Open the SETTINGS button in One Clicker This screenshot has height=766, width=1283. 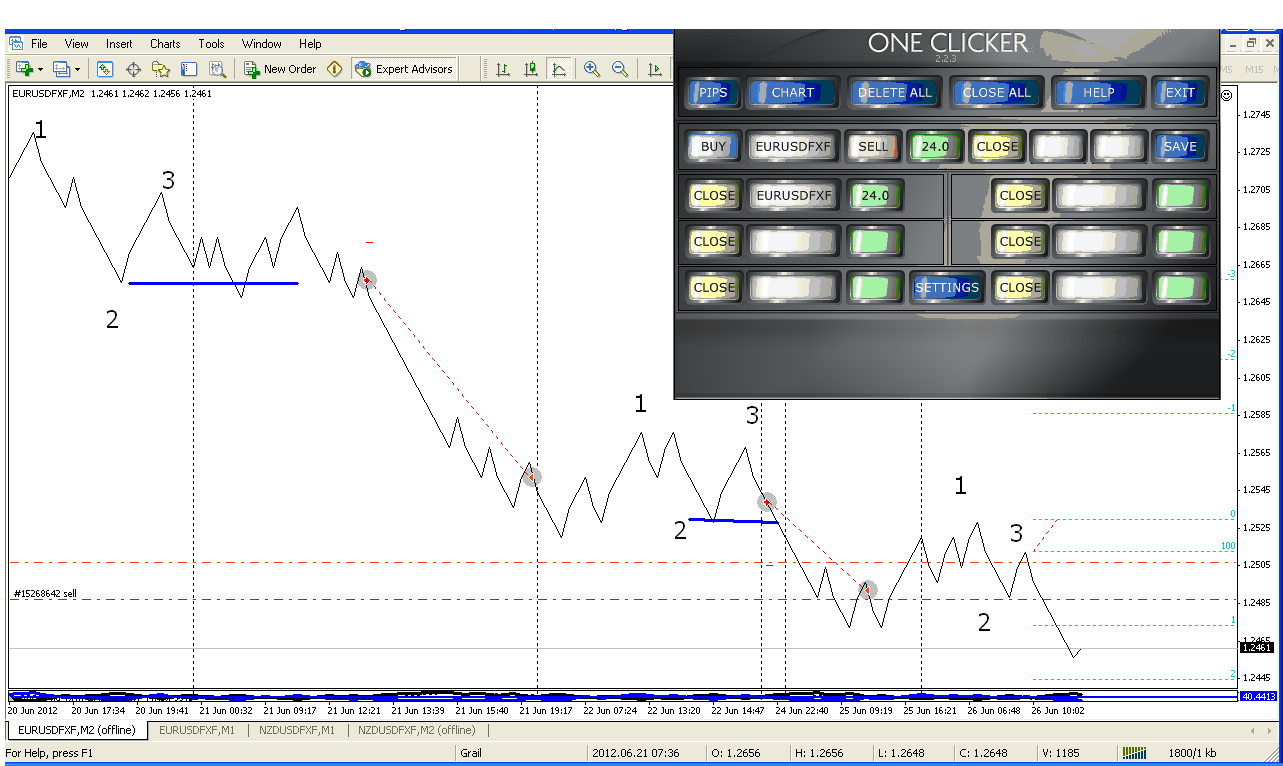(x=947, y=288)
